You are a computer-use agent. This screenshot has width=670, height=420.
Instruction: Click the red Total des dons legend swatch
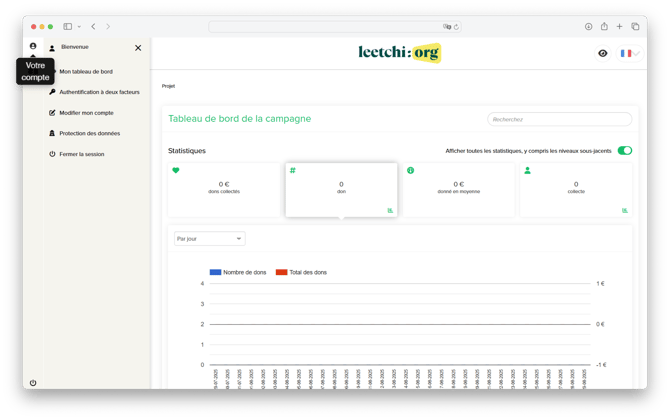click(282, 272)
